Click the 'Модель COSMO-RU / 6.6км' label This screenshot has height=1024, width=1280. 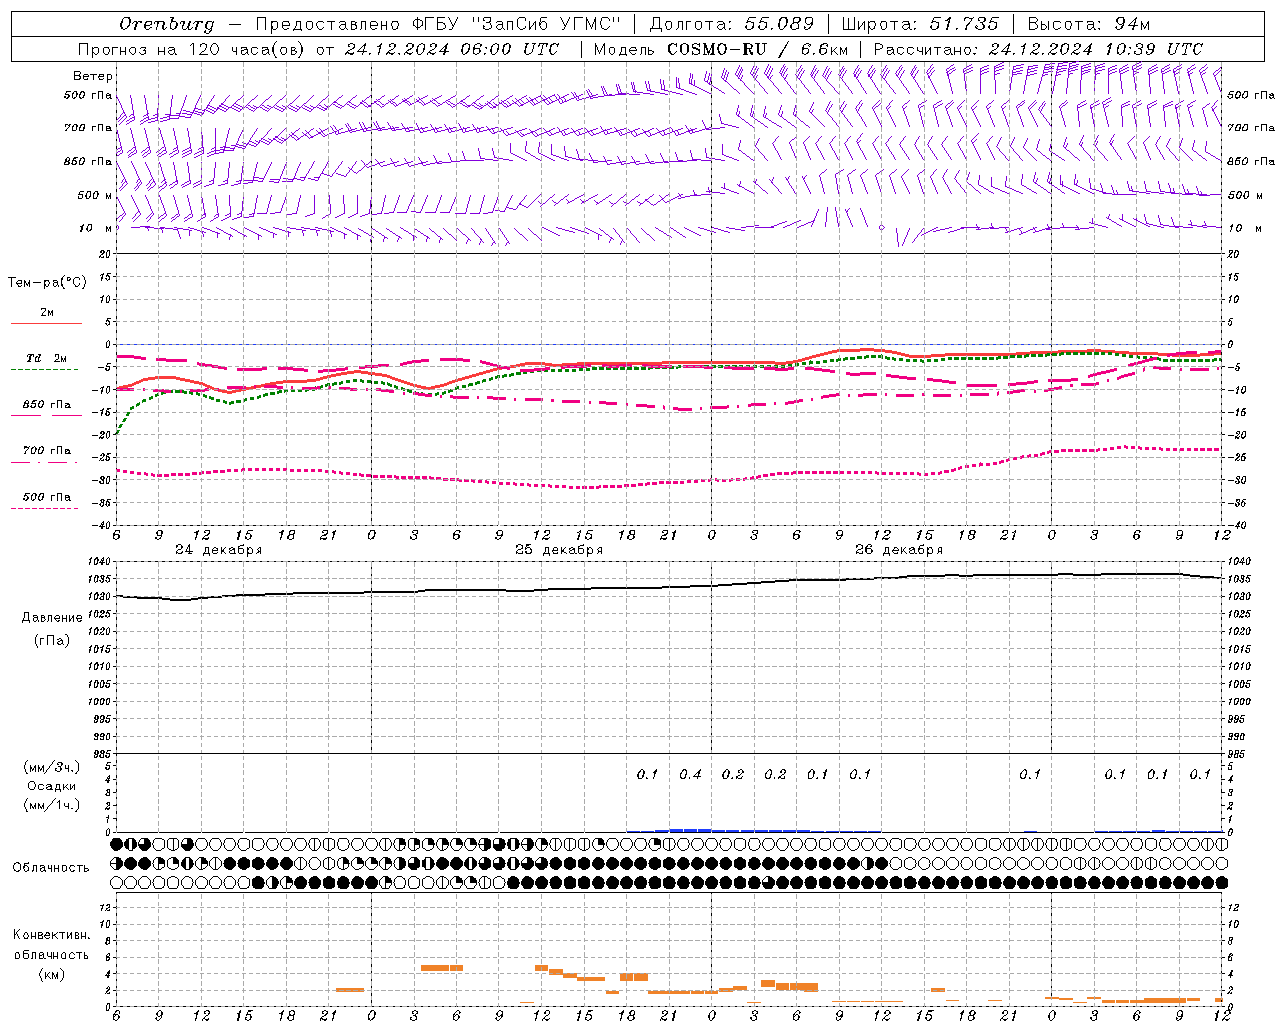click(720, 49)
